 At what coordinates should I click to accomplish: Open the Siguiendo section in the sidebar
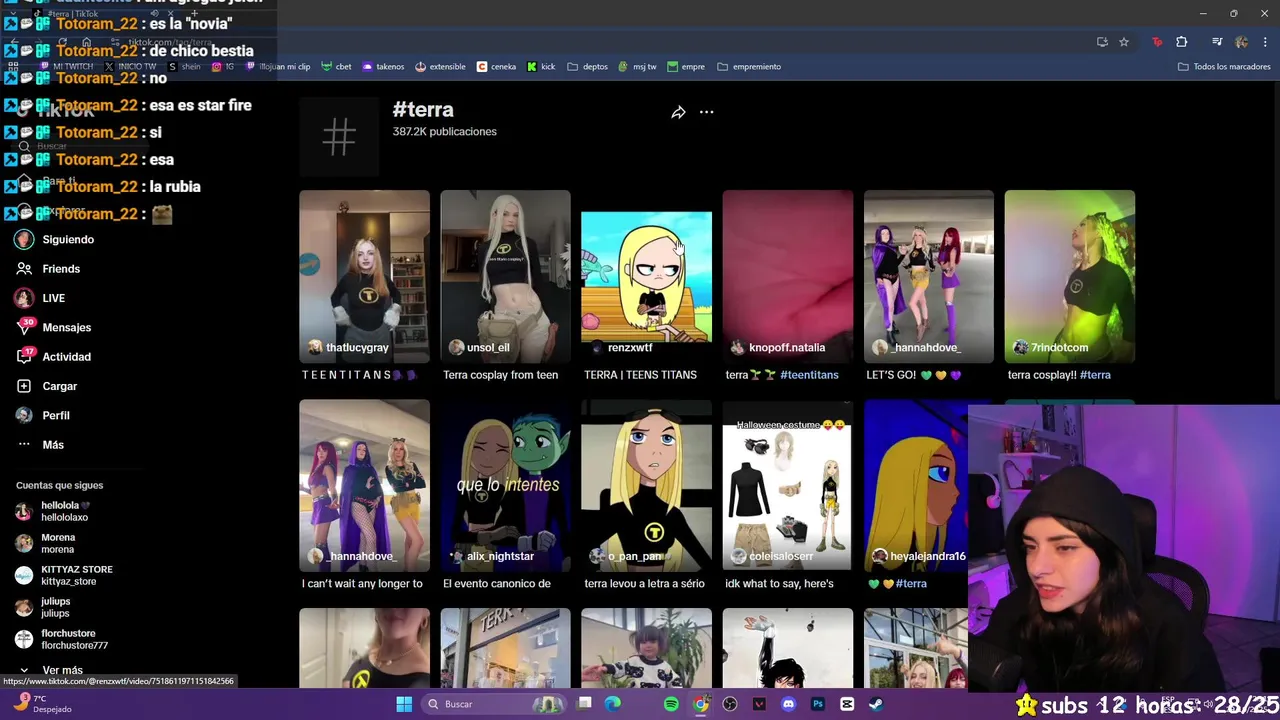[x=55, y=240]
